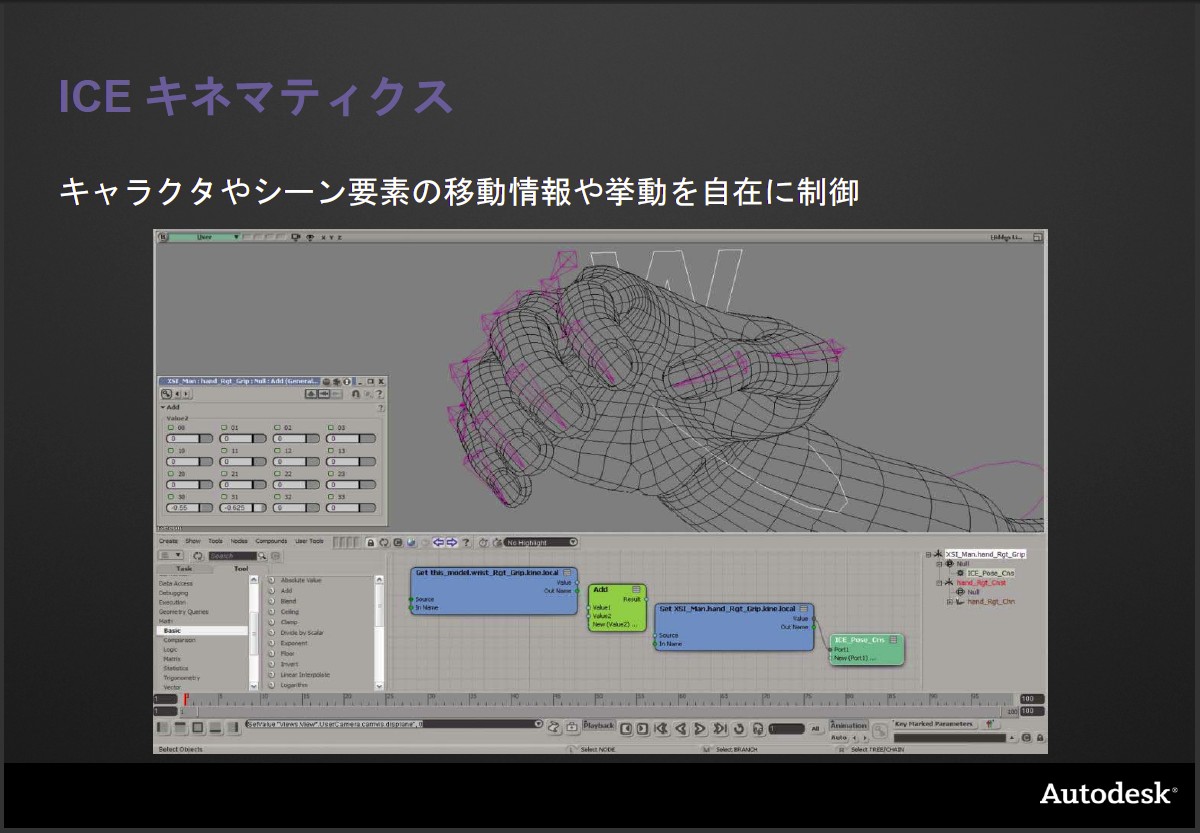The height and width of the screenshot is (833, 1200).
Task: Switch to Task tab in preset manager
Action: pos(184,569)
